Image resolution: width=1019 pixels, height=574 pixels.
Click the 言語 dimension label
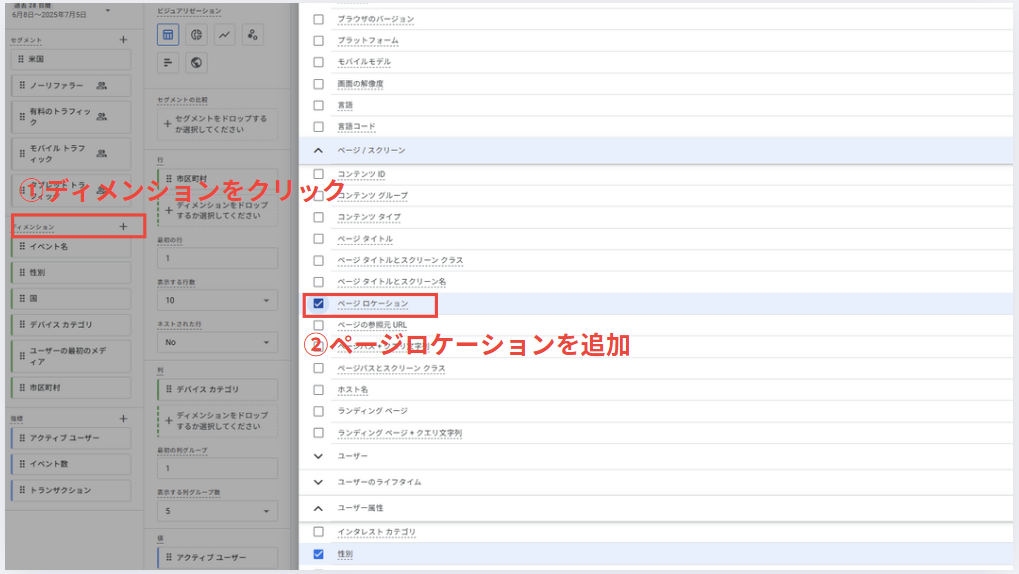(345, 105)
